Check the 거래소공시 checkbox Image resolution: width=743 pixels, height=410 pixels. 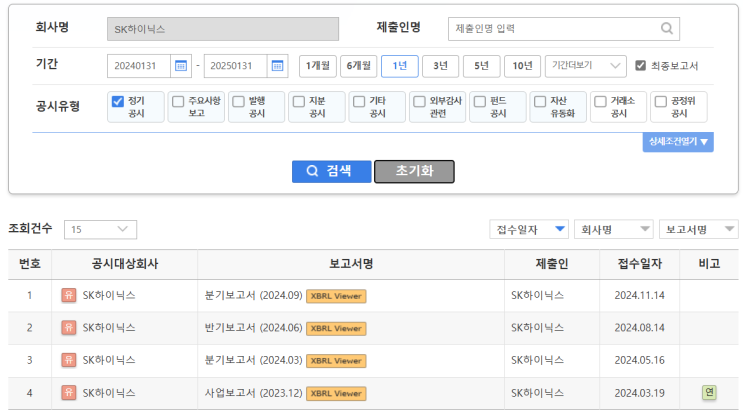coord(600,101)
